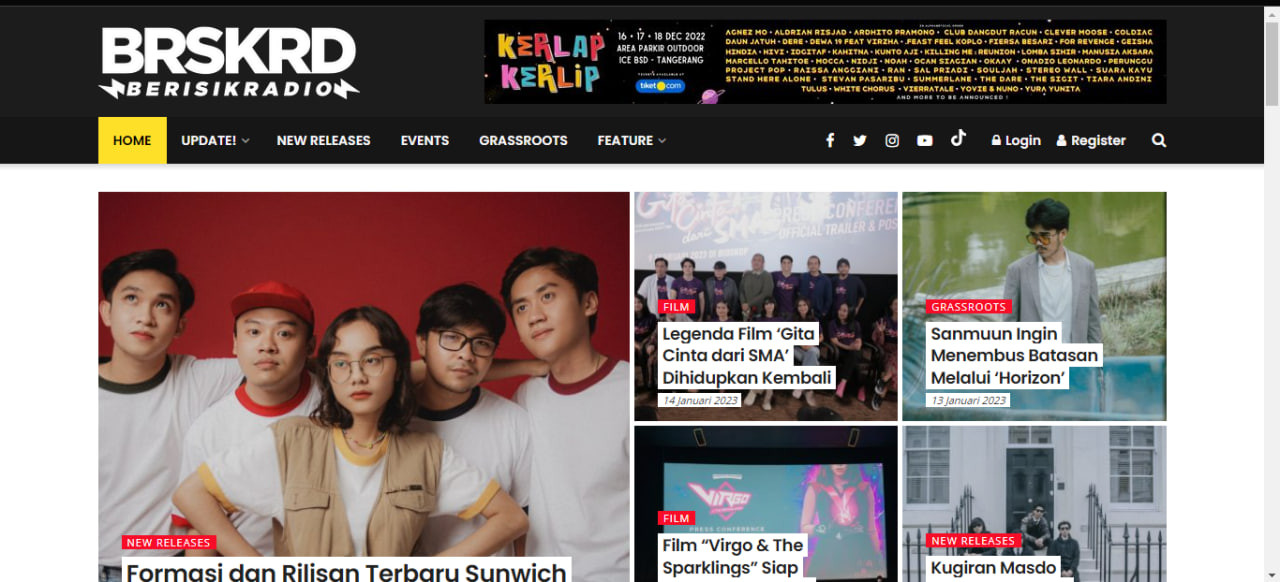This screenshot has width=1280, height=582.
Task: Open the EVENTS menu item
Action: [x=425, y=141]
